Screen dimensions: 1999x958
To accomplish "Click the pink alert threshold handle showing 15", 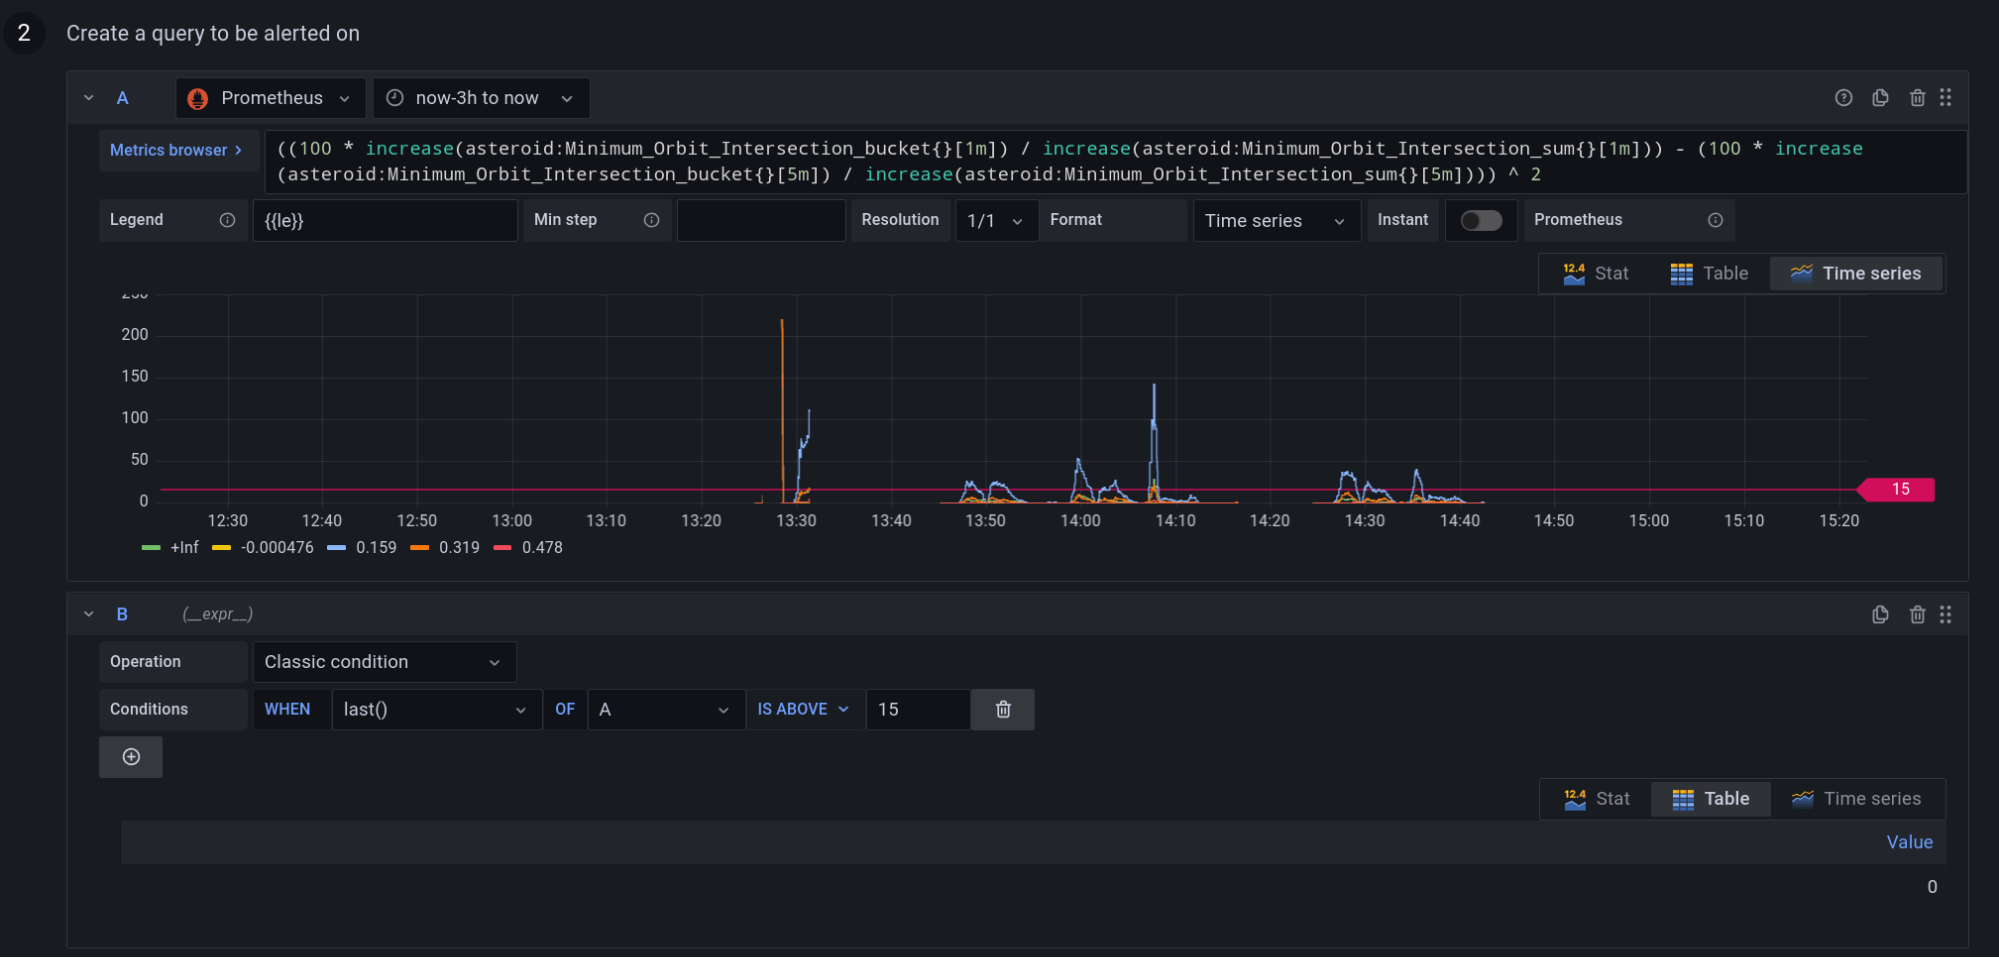I will [x=1895, y=489].
